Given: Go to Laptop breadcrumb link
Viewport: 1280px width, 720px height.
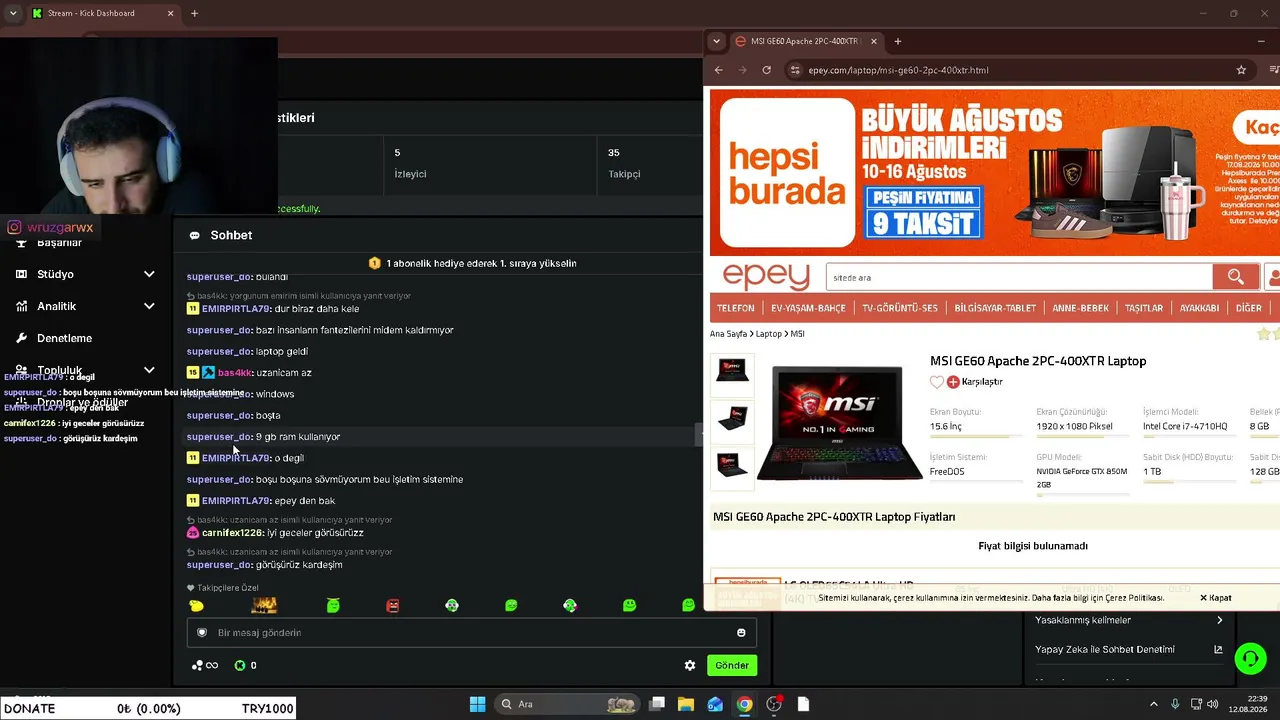Looking at the screenshot, I should pyautogui.click(x=768, y=334).
